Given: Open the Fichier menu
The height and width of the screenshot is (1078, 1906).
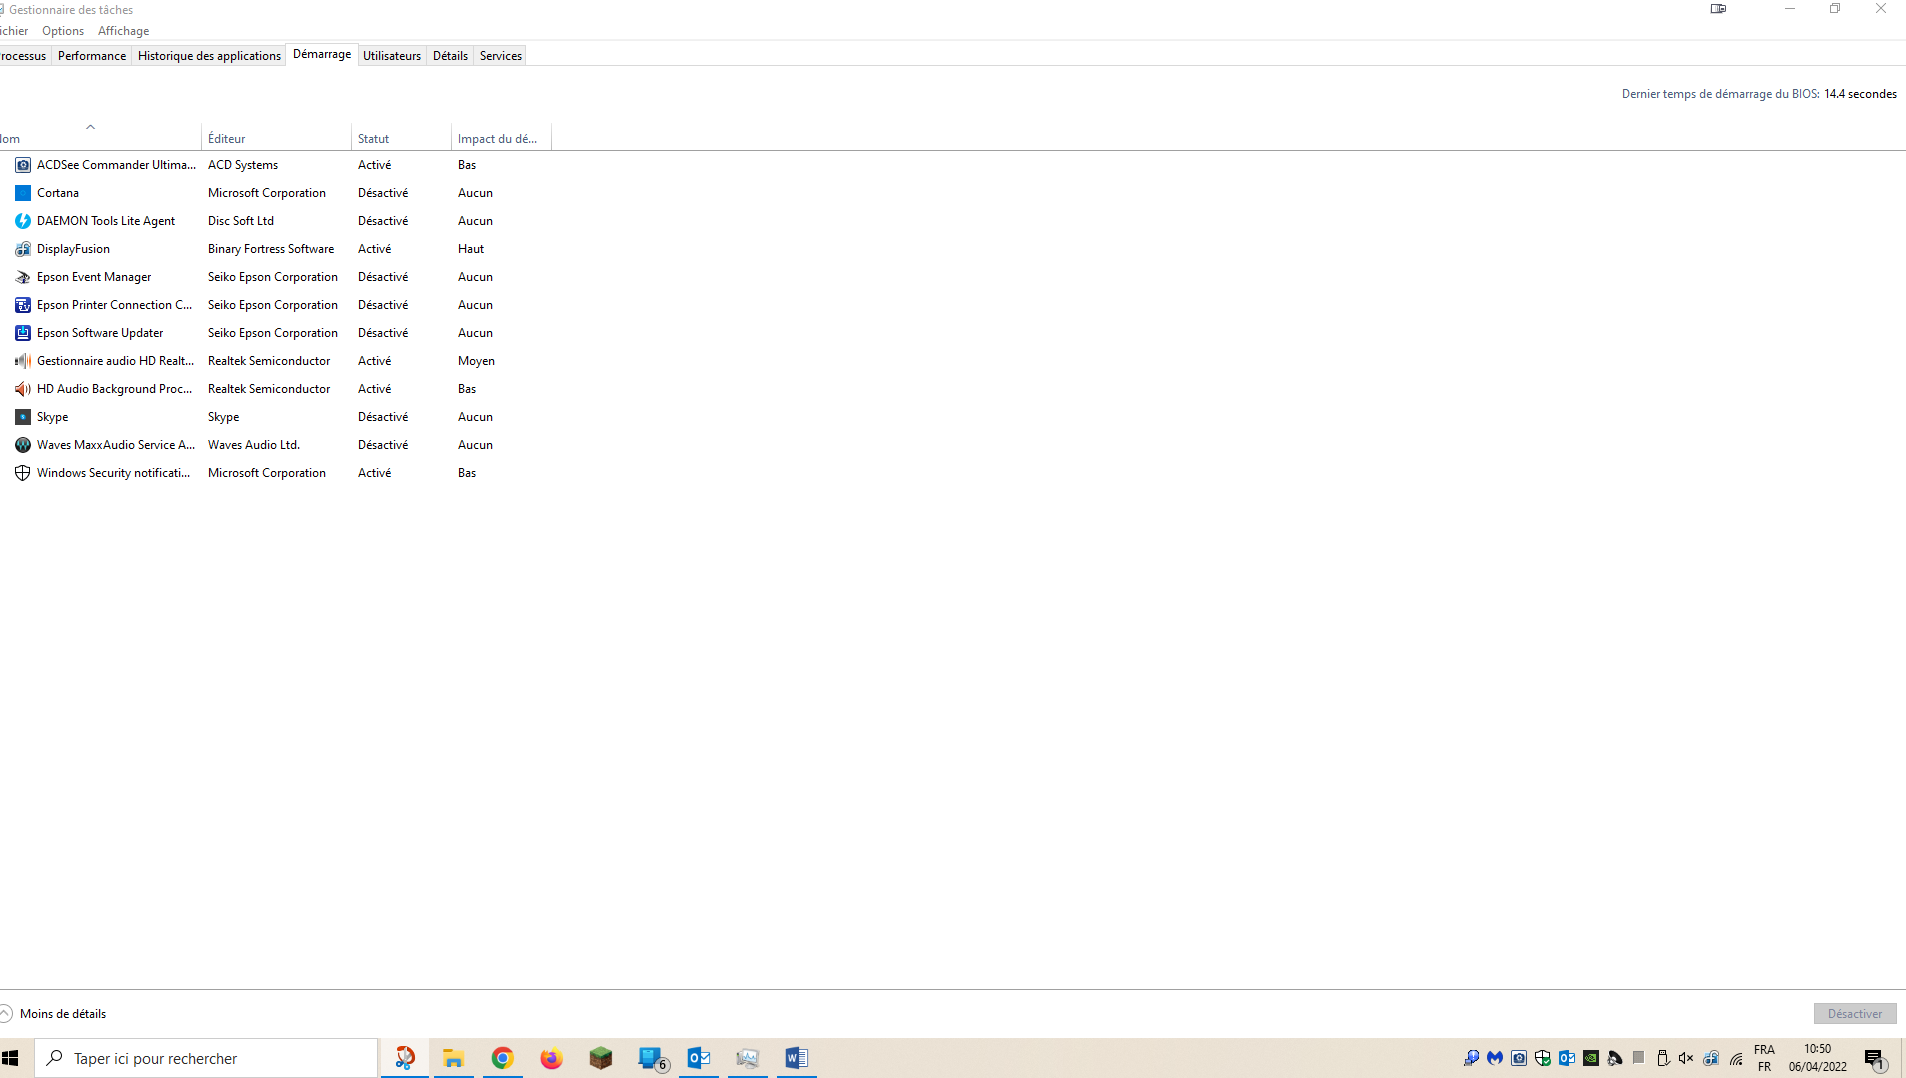Looking at the screenshot, I should [x=14, y=31].
